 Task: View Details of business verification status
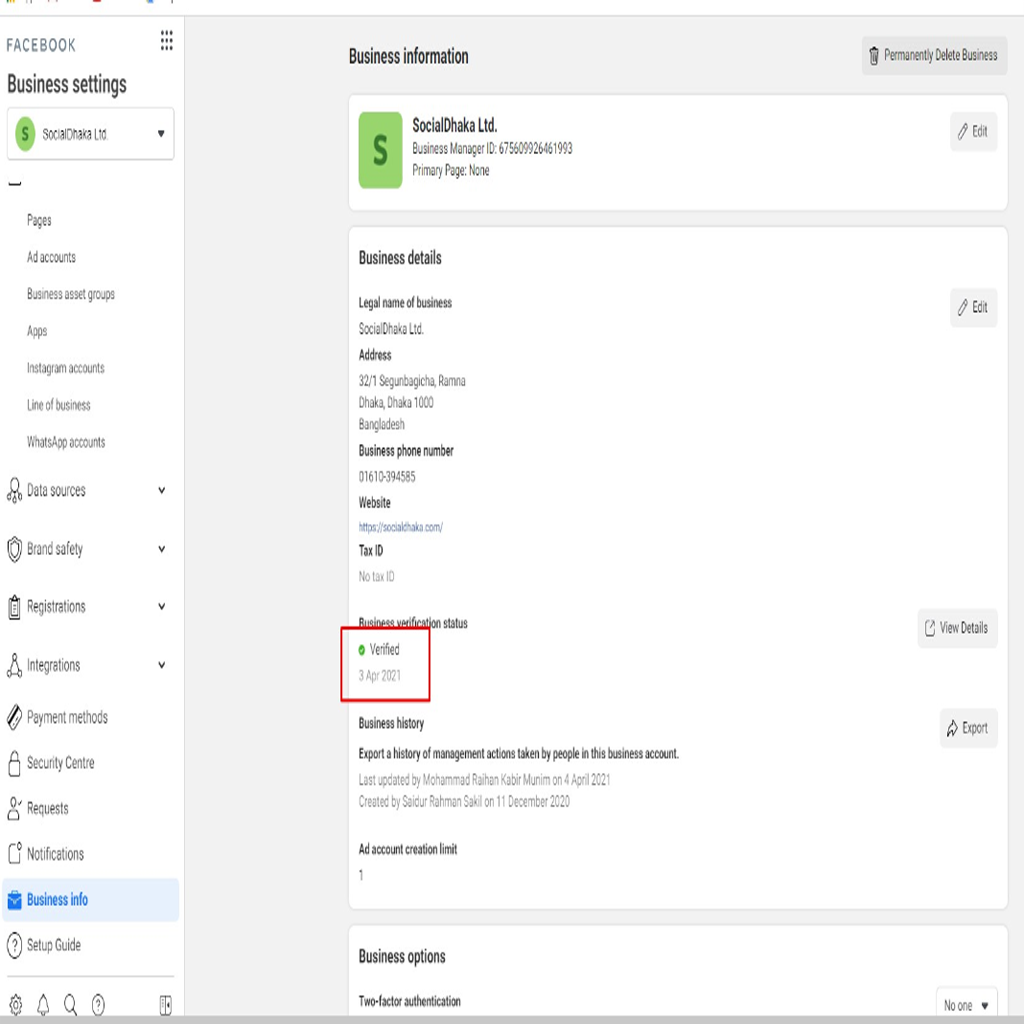(957, 628)
